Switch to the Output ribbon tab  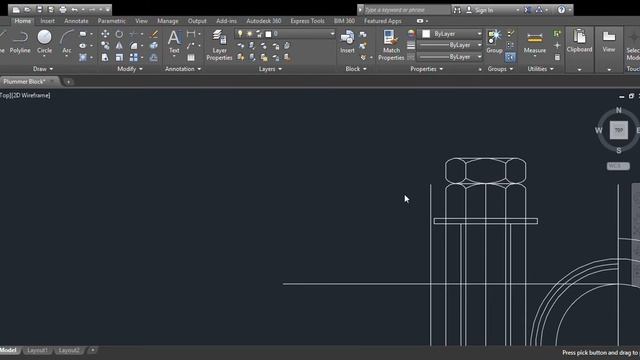point(197,21)
